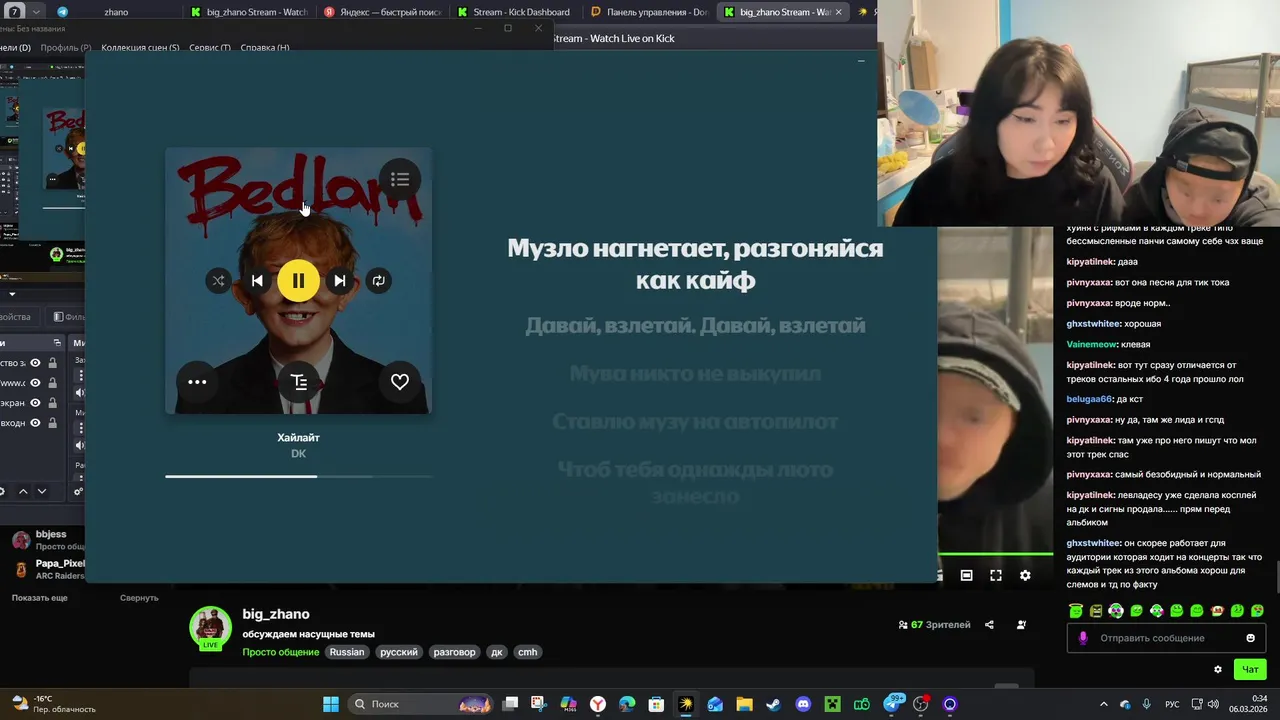Close the active big_zhano Stream tab
Image resolution: width=1280 pixels, height=720 pixels.
(x=838, y=12)
